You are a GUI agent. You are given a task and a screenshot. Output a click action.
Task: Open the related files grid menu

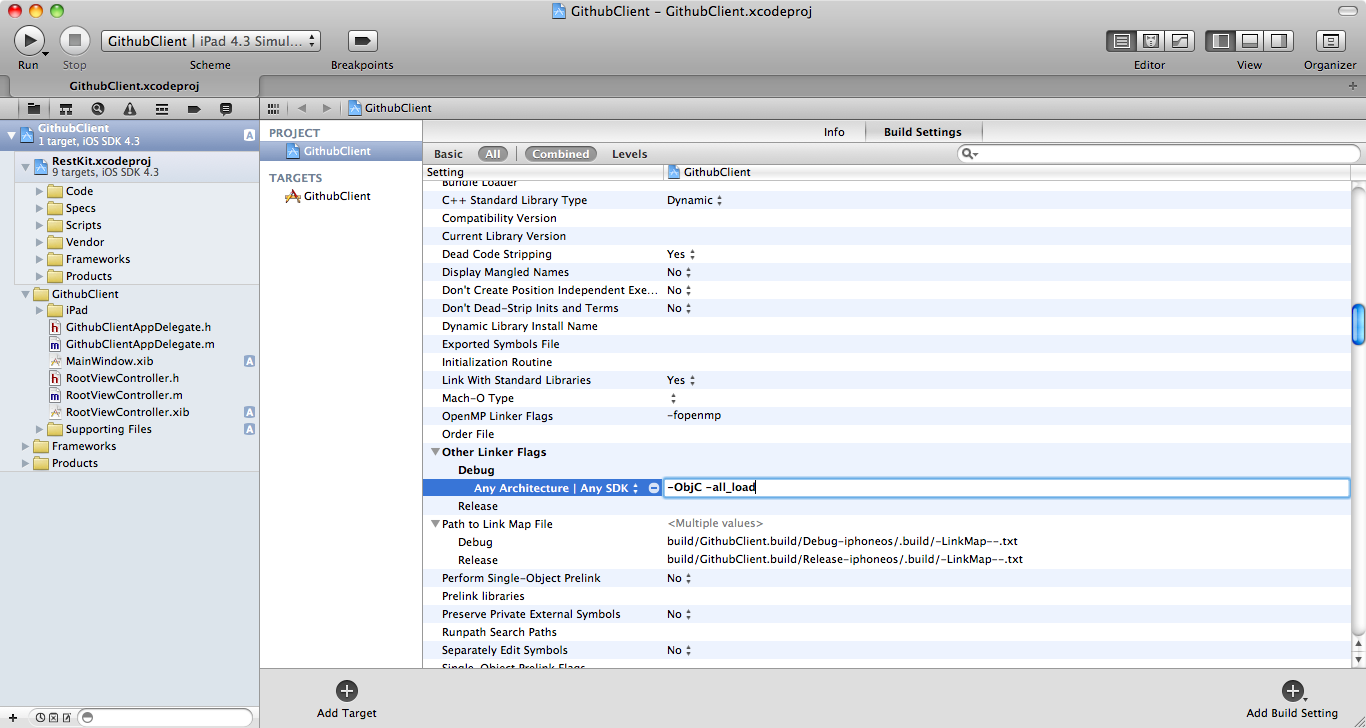[x=272, y=108]
